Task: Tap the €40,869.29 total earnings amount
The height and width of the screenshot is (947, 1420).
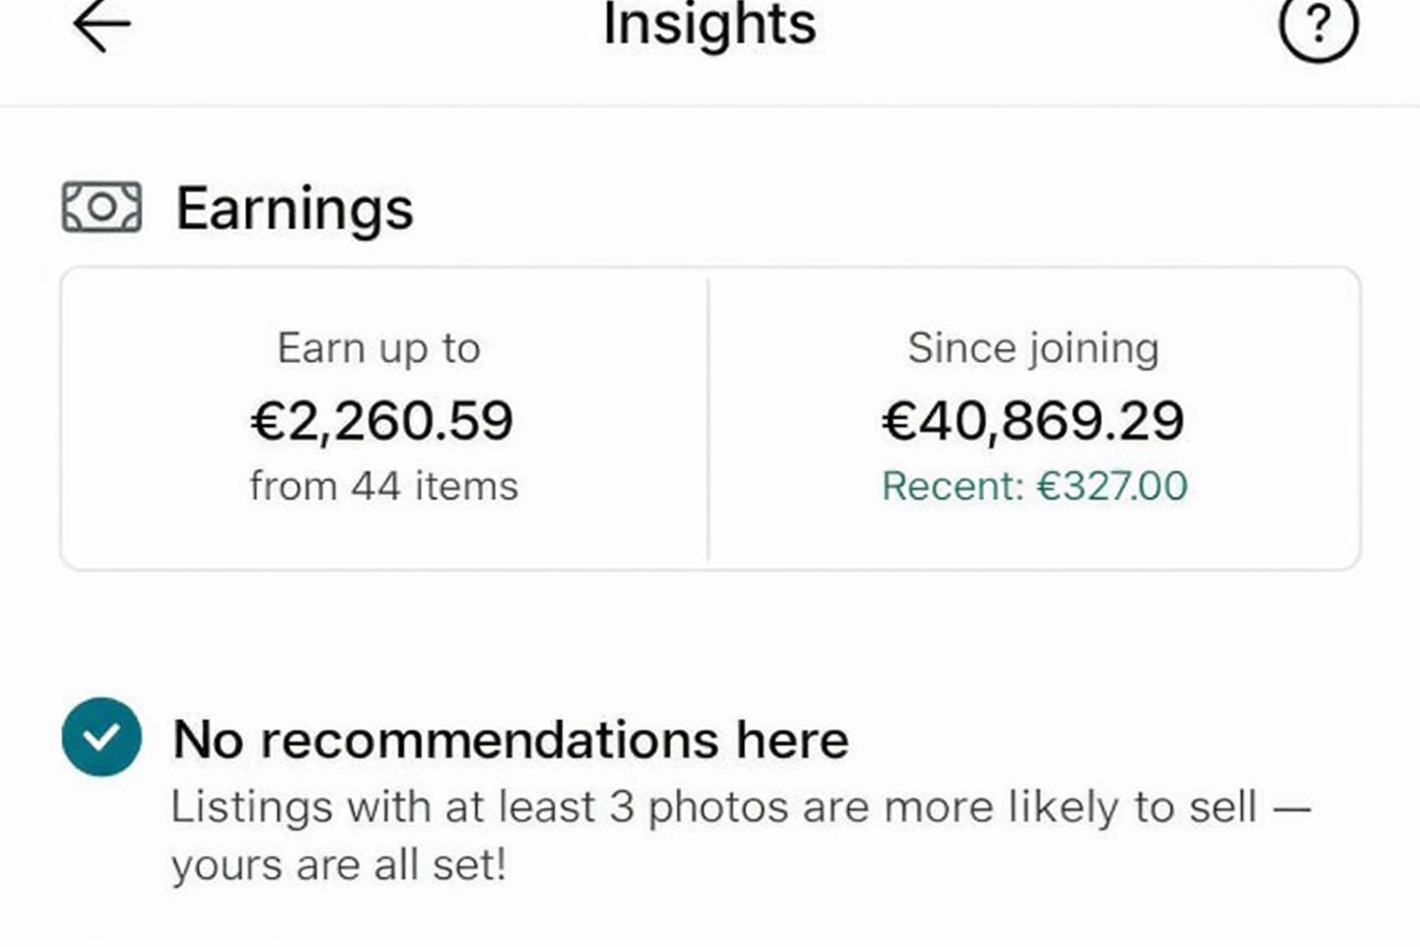Action: [1033, 420]
